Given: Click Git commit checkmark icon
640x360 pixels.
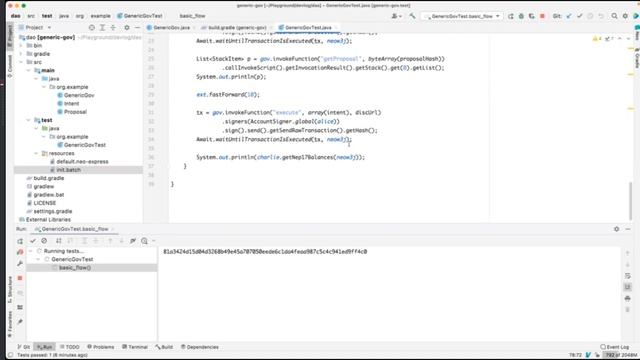Looking at the screenshot, I should click(x=580, y=16).
